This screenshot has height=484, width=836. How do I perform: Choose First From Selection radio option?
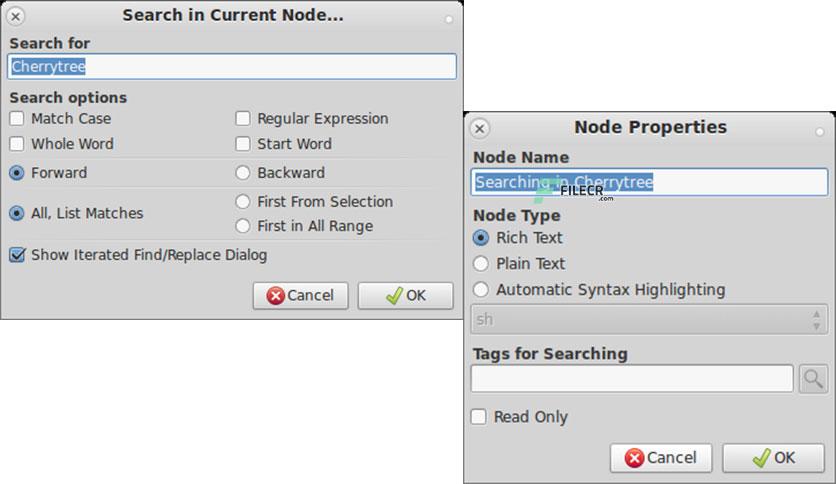(243, 201)
